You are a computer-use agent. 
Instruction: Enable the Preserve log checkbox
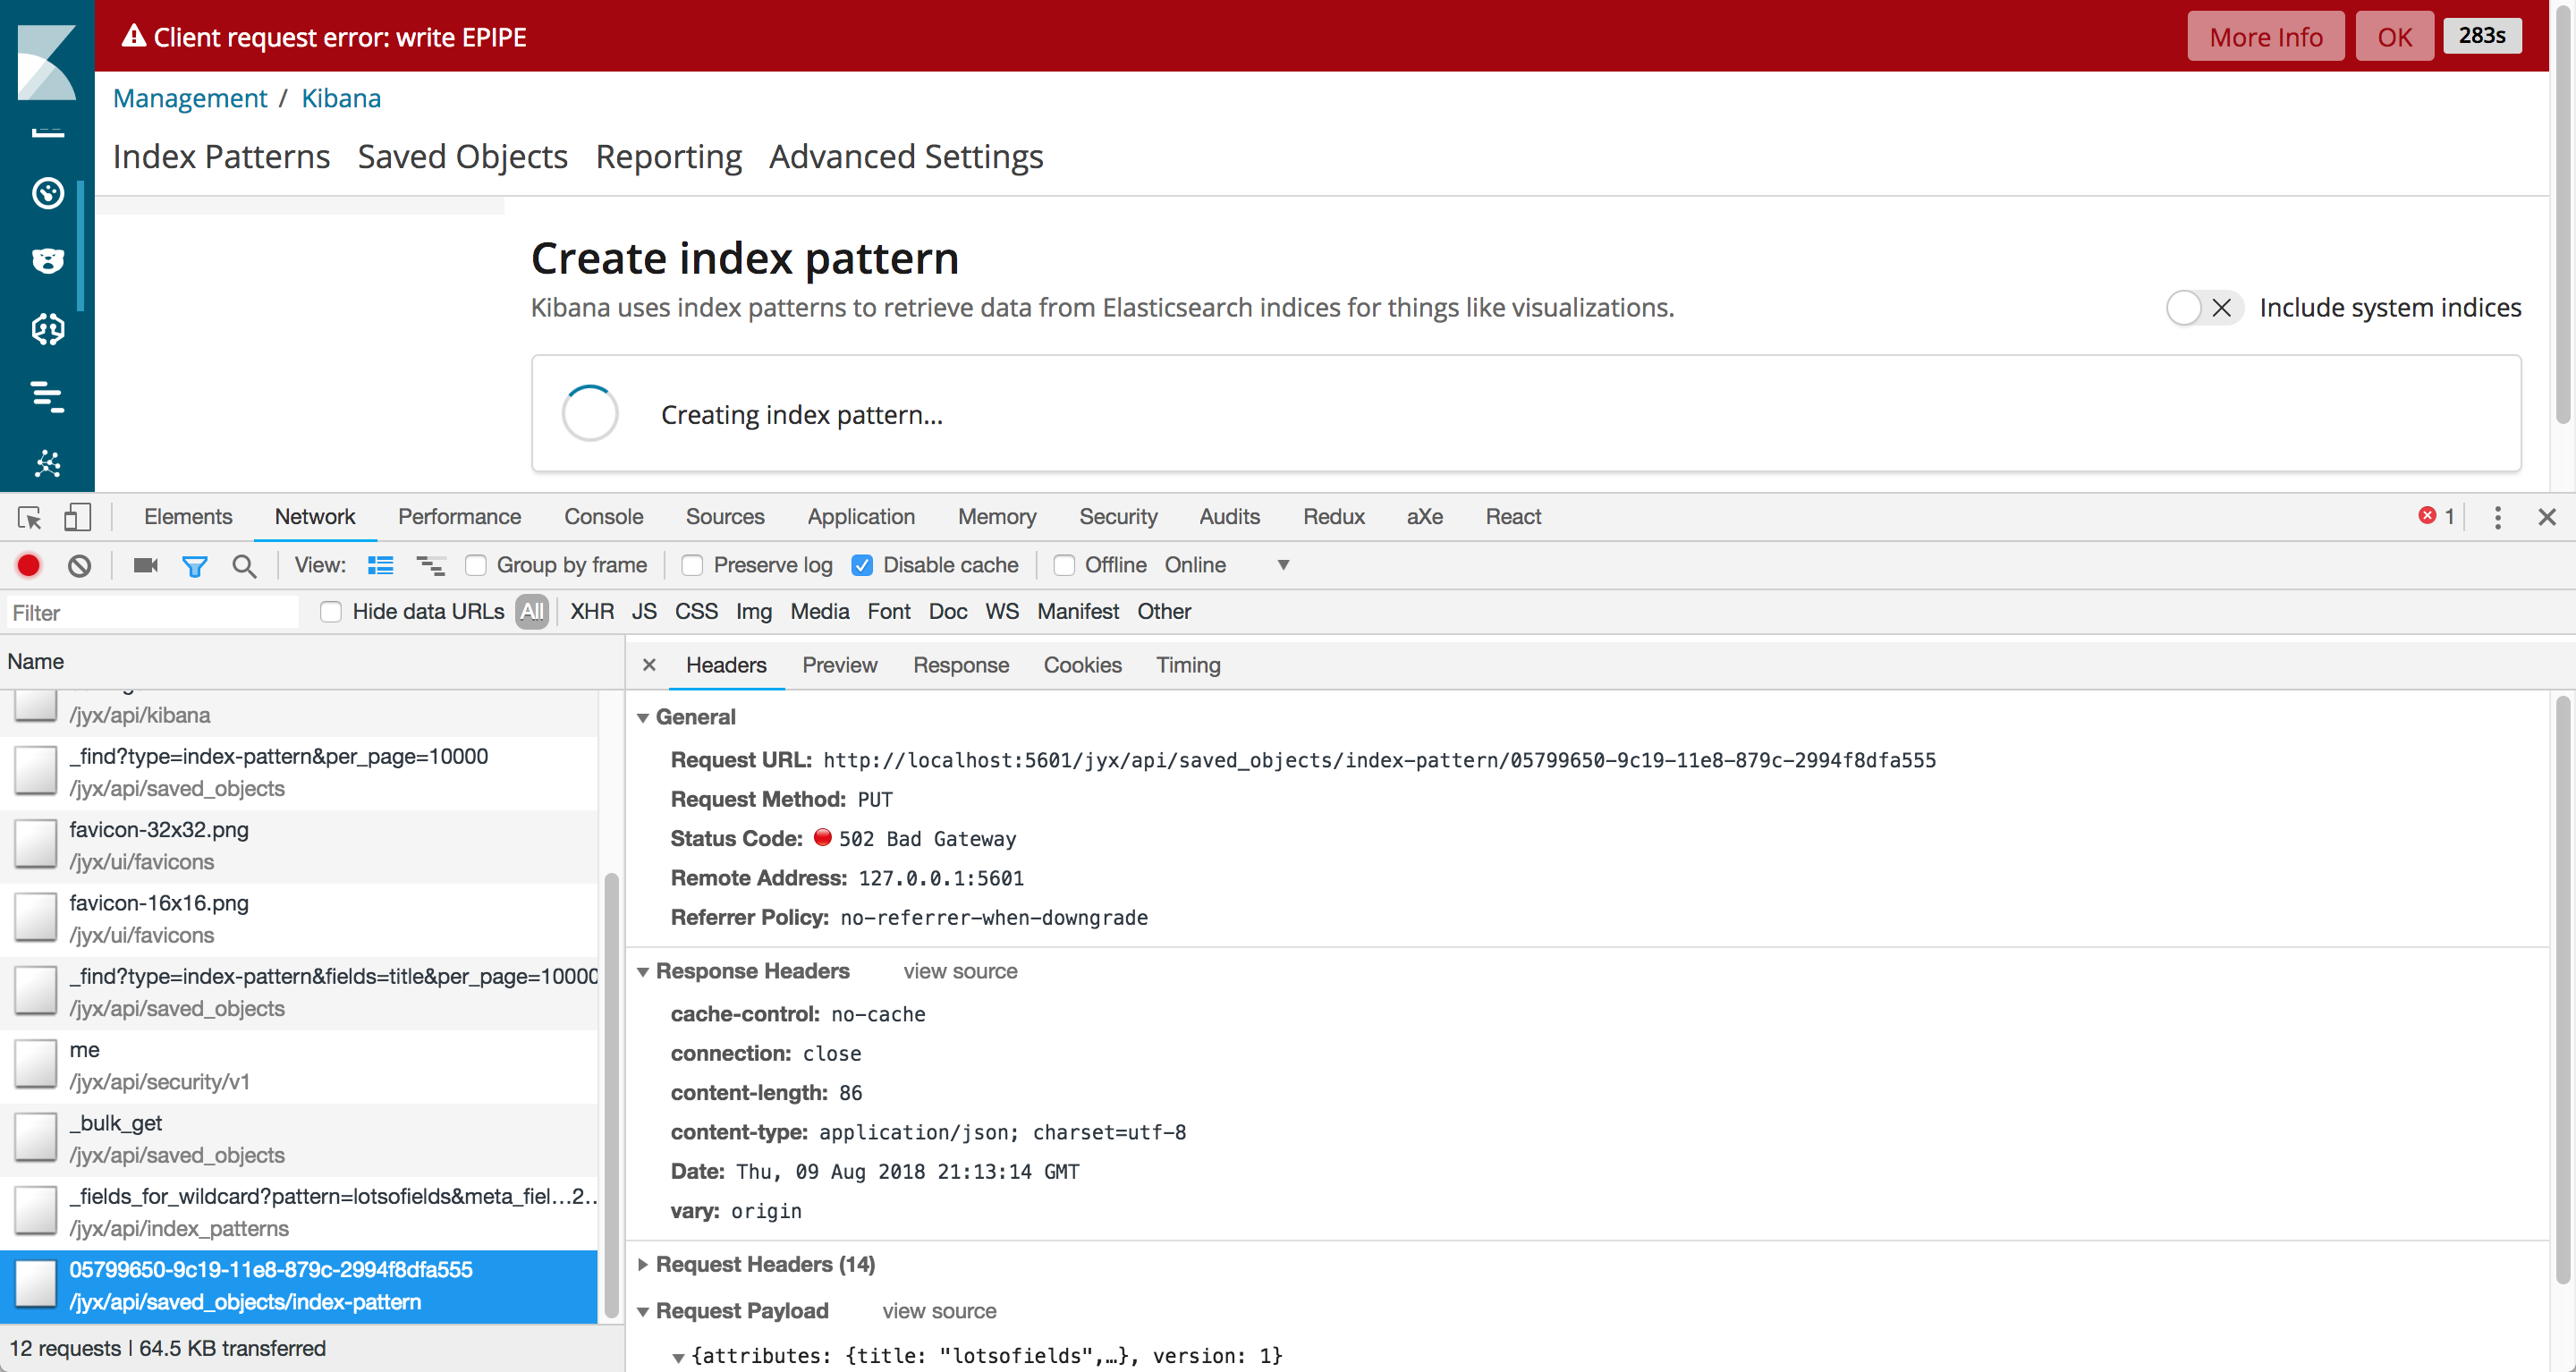coord(692,565)
